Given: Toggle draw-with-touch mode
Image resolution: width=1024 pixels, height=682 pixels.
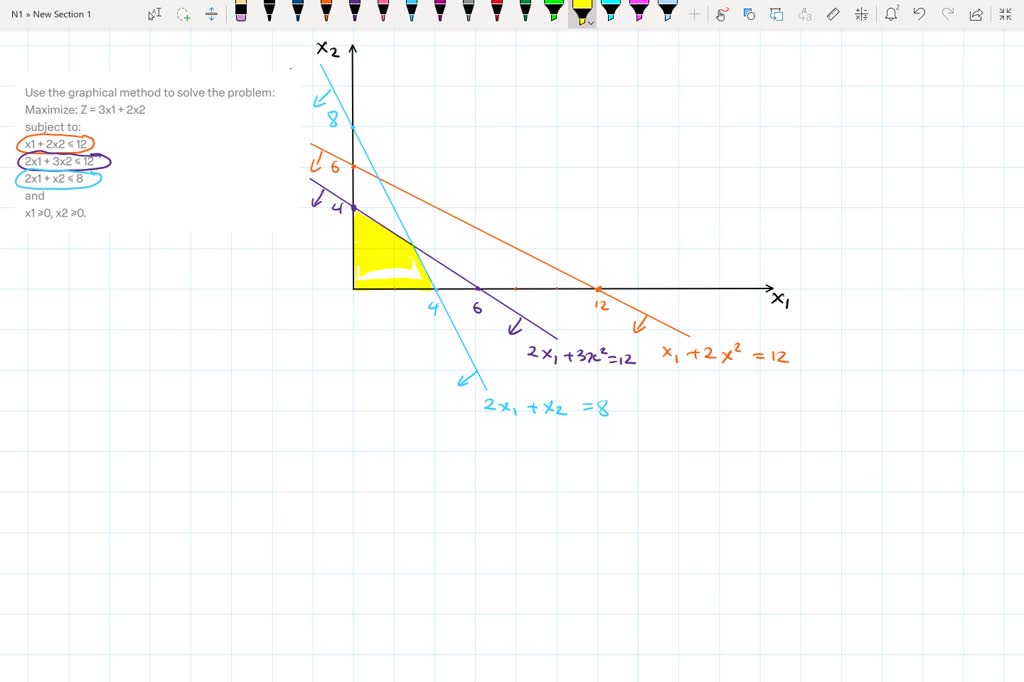Looking at the screenshot, I should [722, 14].
